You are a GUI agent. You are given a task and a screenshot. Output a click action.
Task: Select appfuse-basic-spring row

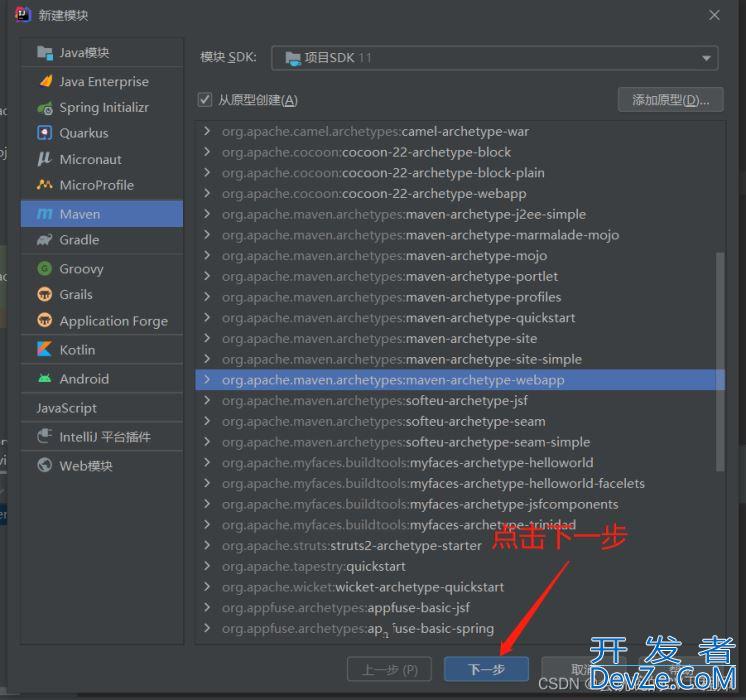click(x=460, y=628)
